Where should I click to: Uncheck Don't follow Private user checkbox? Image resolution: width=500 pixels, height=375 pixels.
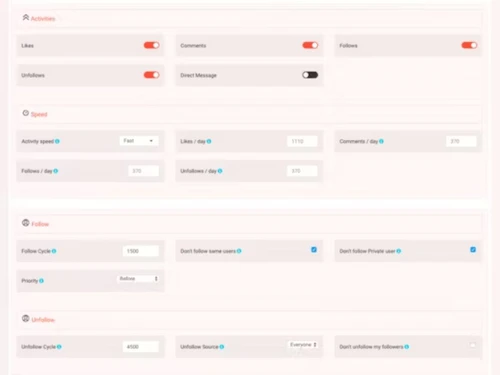coord(473,250)
